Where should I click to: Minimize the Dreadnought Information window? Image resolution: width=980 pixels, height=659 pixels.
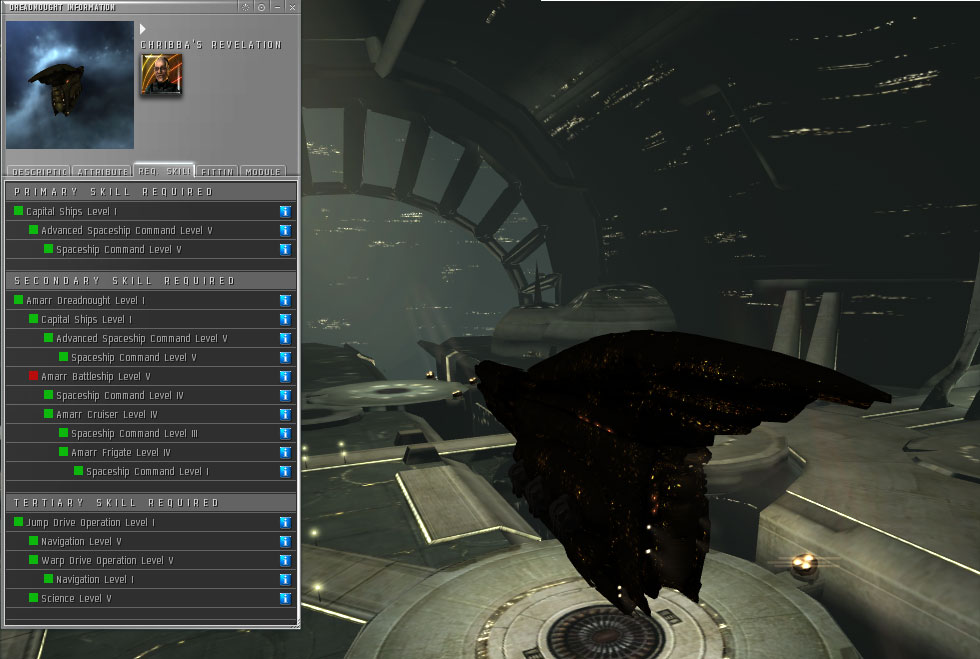coord(278,7)
